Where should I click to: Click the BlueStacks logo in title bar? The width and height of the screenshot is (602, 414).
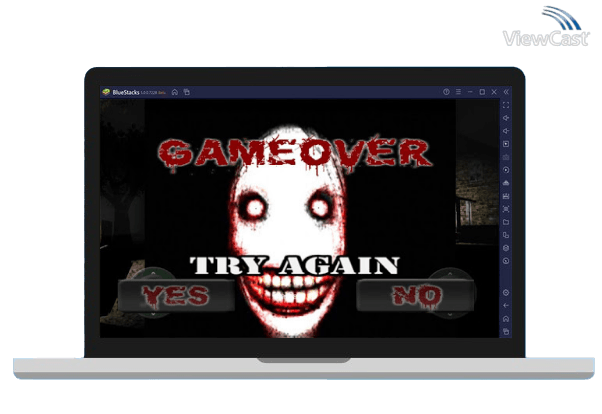click(106, 92)
